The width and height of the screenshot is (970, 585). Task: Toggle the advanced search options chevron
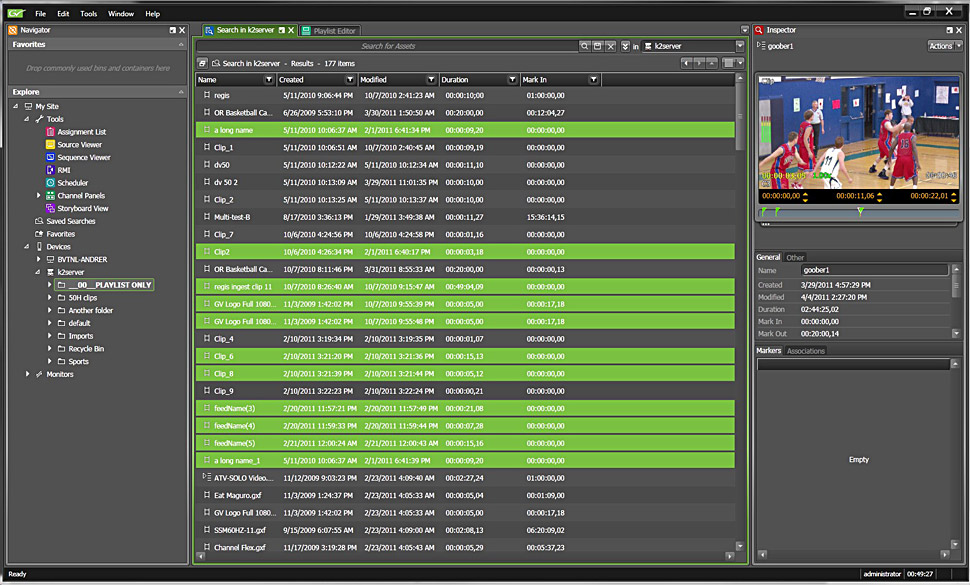tap(625, 46)
